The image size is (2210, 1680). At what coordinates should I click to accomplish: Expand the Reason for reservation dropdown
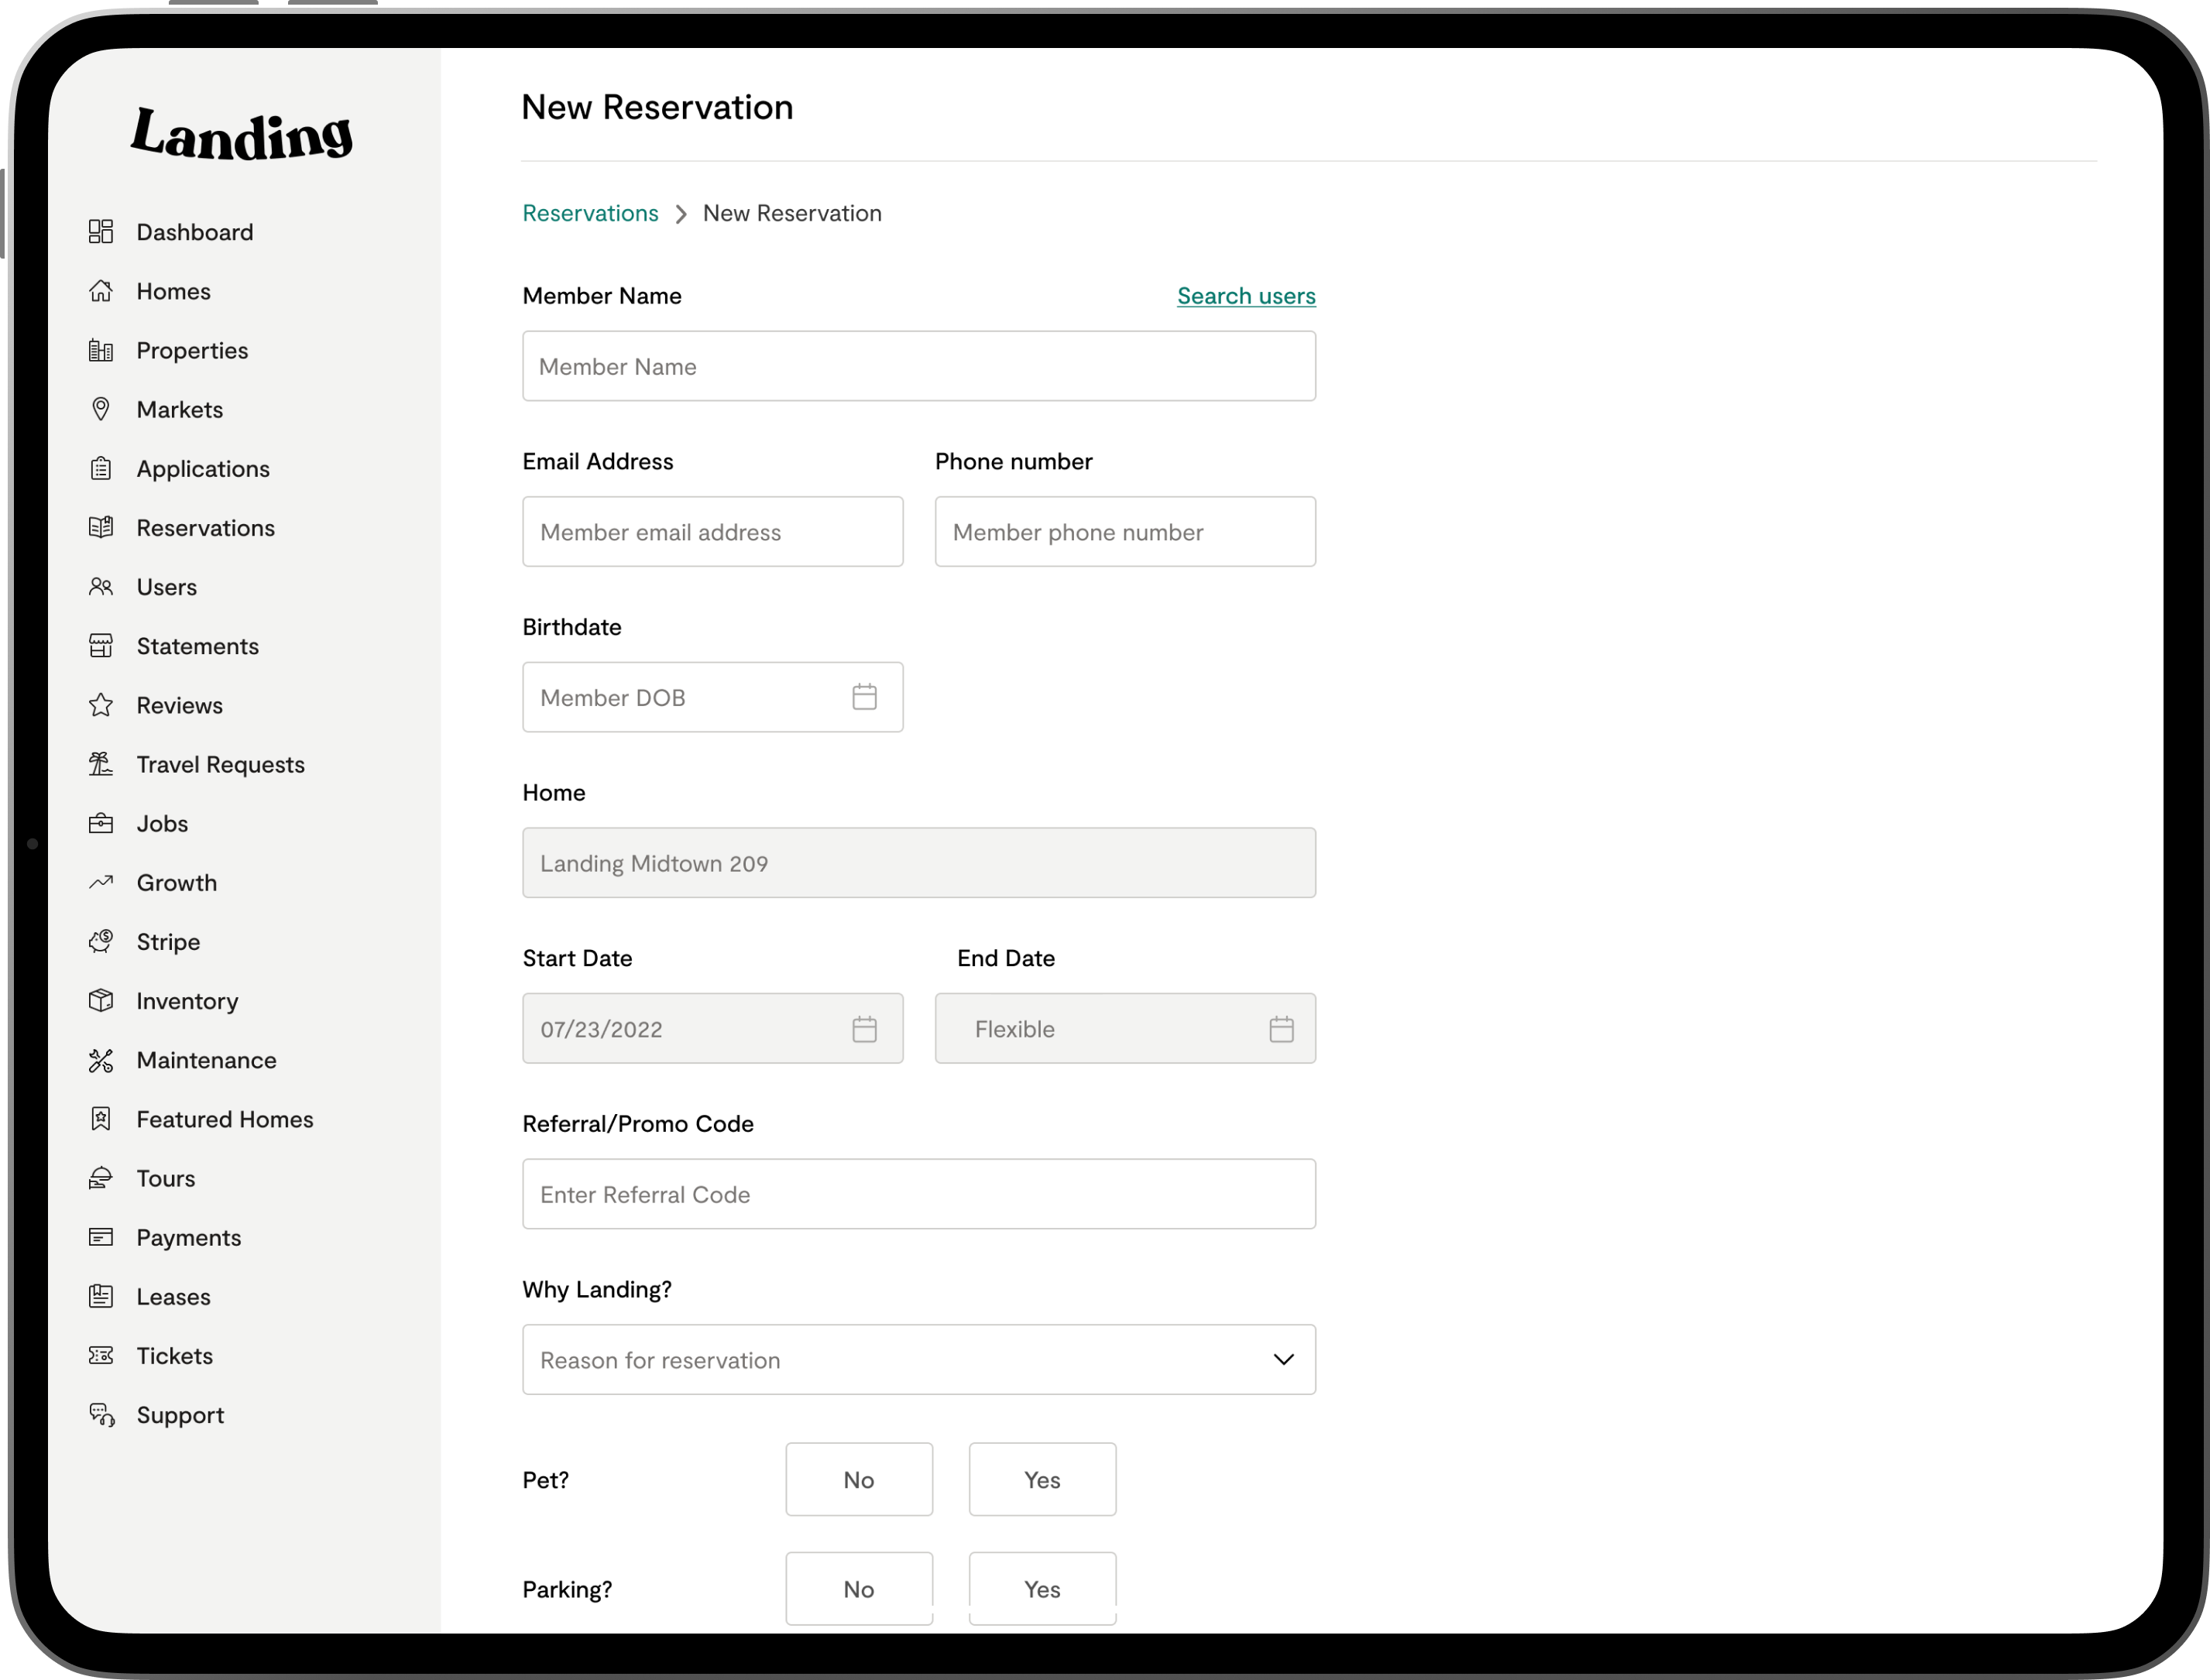(x=918, y=1359)
